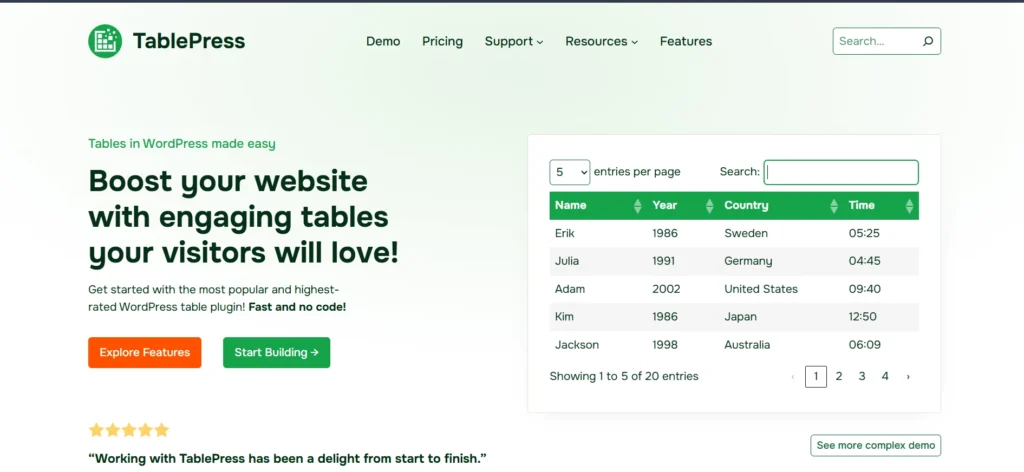Click the Explore Features button
Viewport: 1024px width, 472px height.
144,353
